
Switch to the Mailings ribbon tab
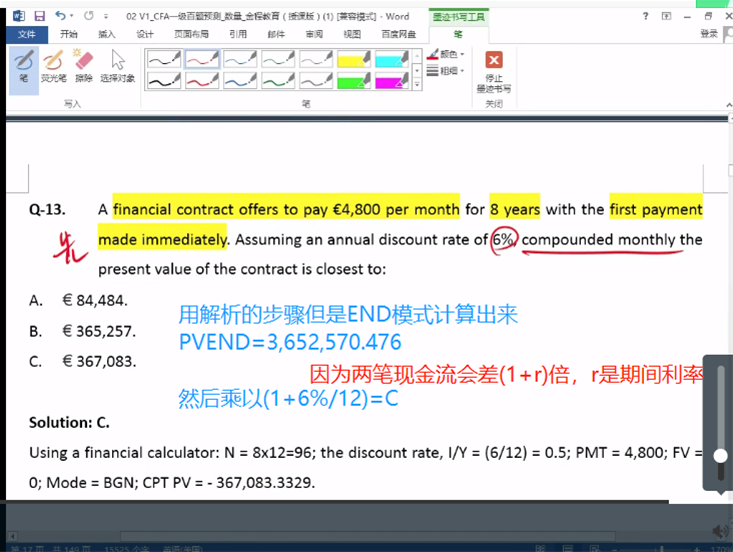tap(276, 34)
